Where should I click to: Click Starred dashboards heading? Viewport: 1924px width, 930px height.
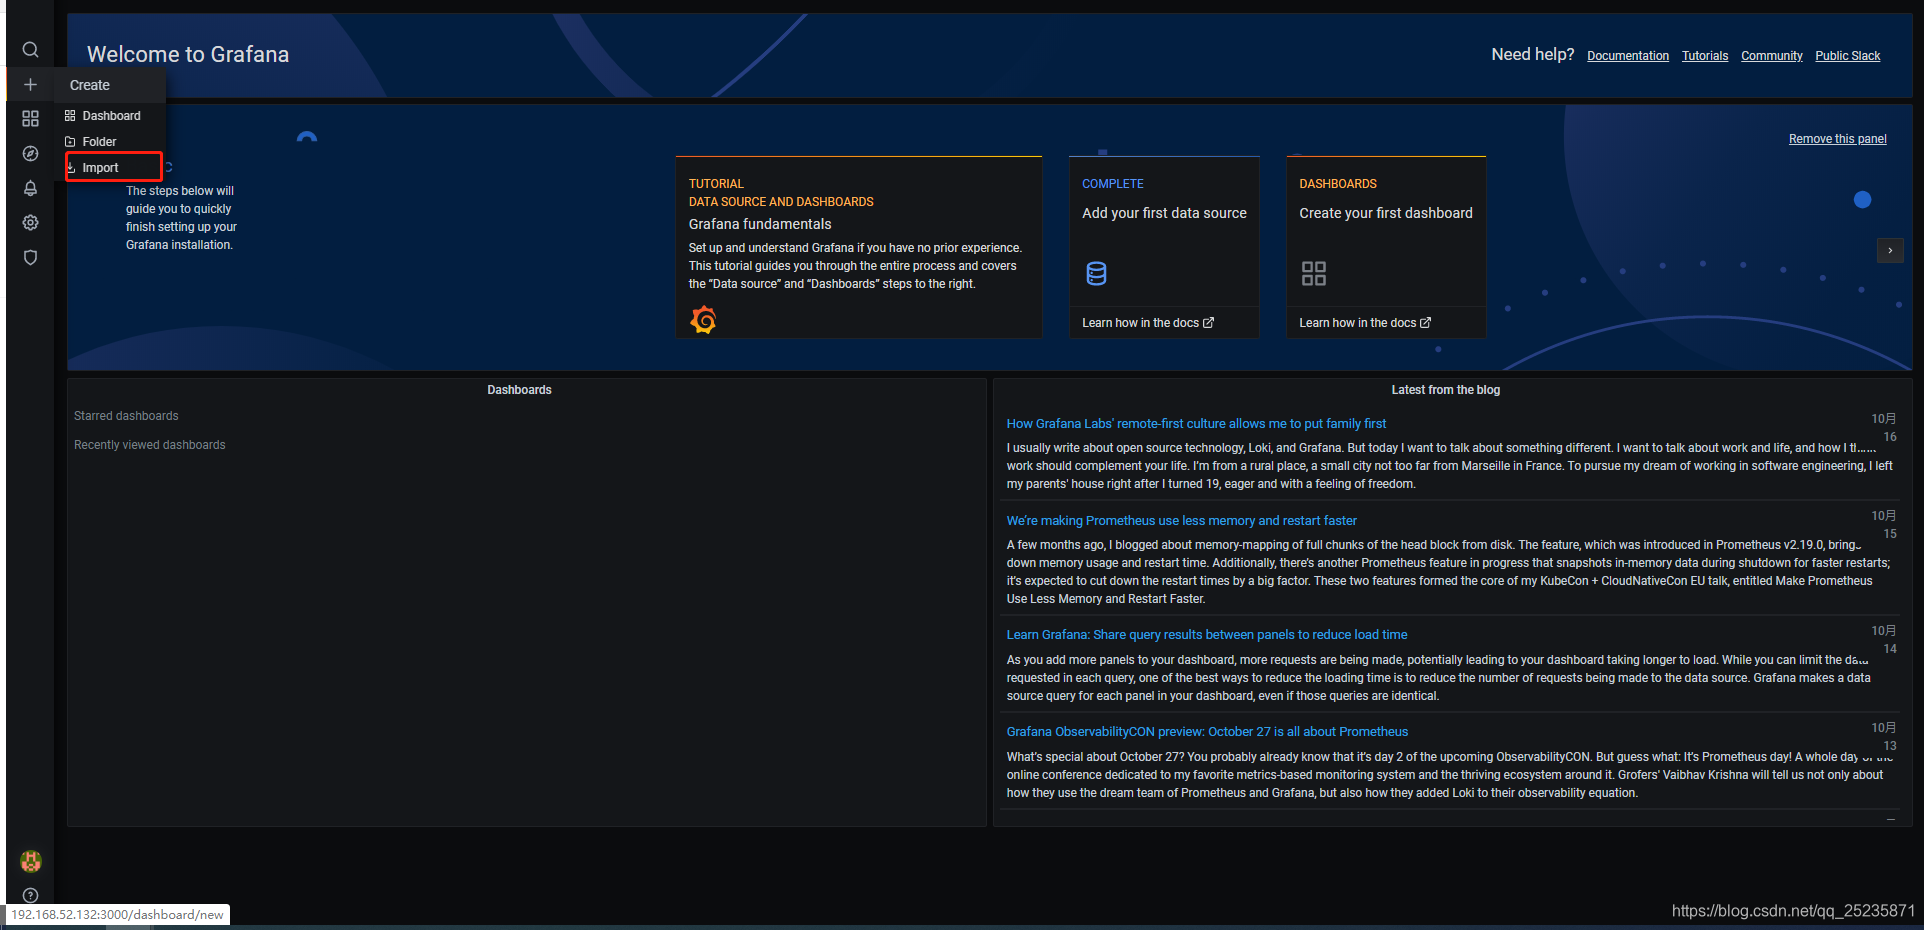click(126, 416)
